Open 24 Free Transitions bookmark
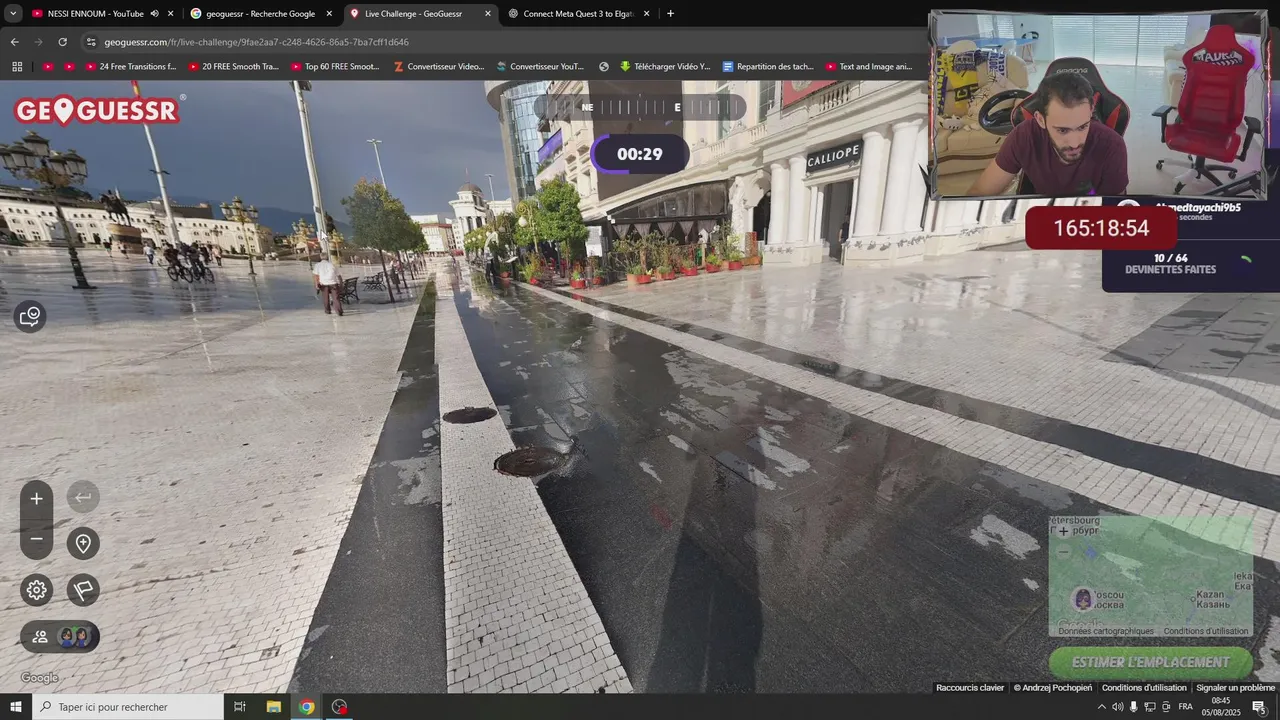The height and width of the screenshot is (720, 1280). (131, 67)
